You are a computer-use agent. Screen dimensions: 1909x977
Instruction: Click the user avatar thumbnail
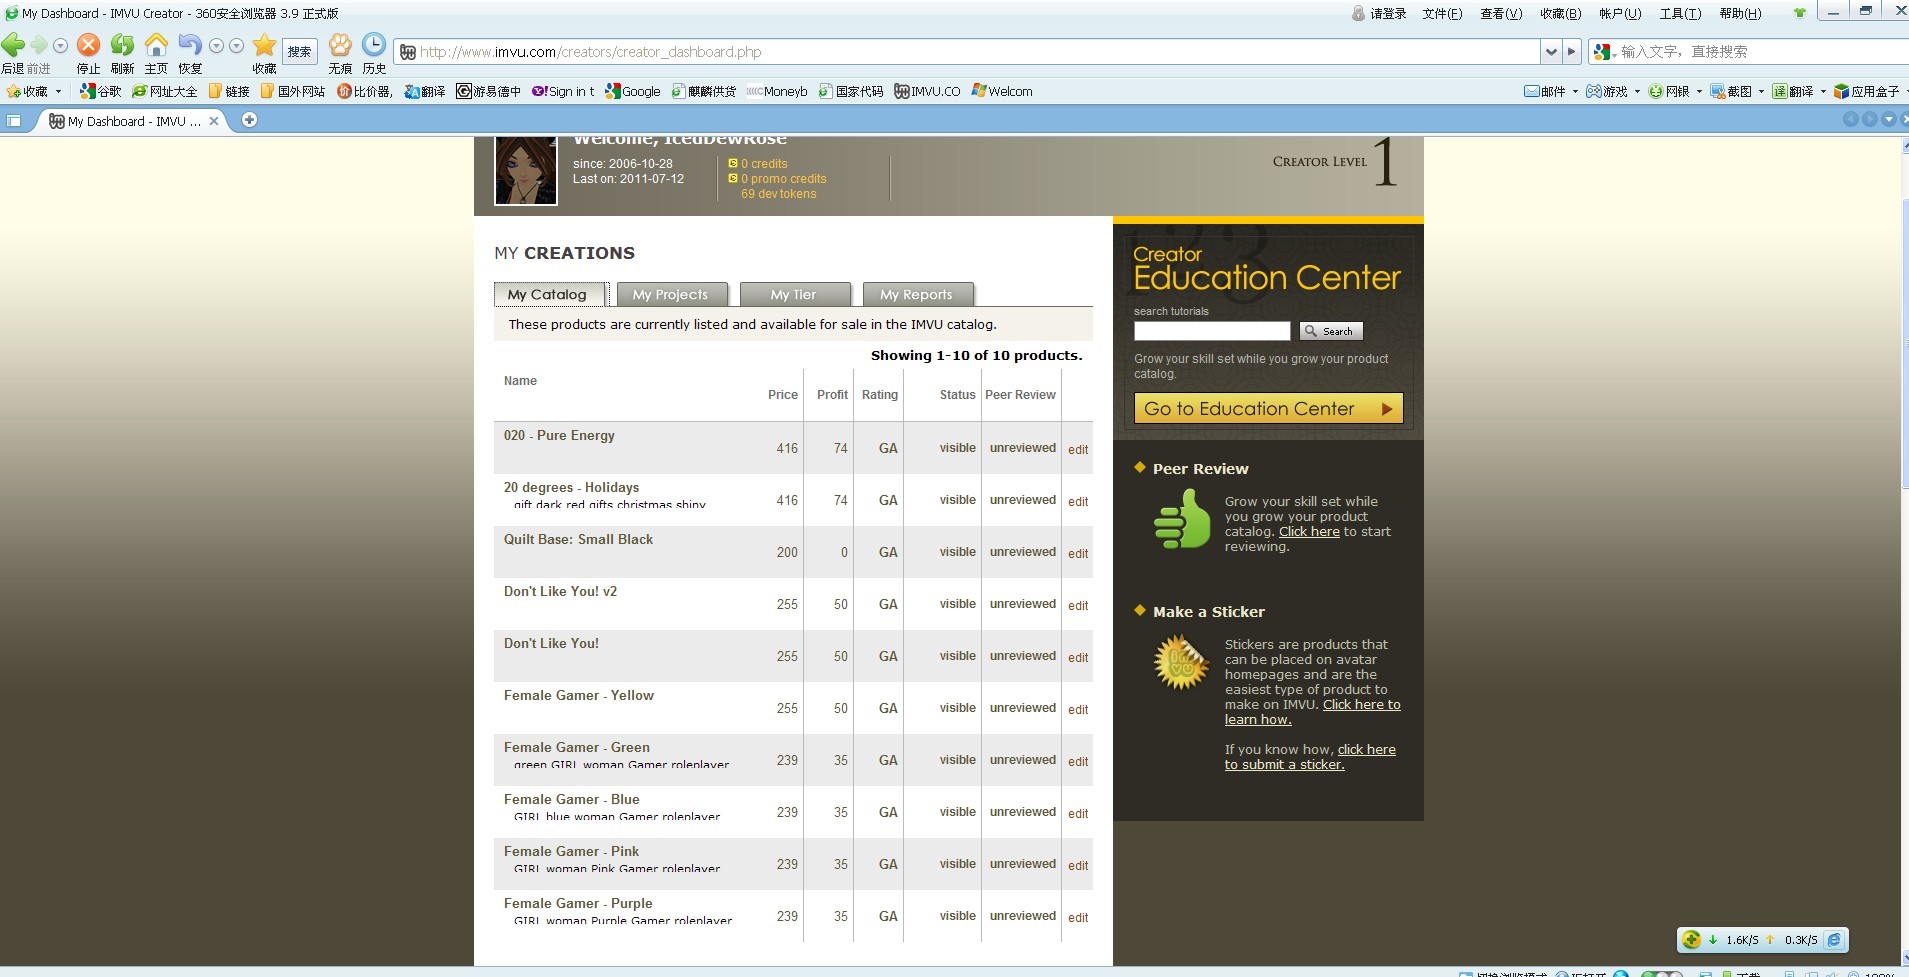click(526, 171)
